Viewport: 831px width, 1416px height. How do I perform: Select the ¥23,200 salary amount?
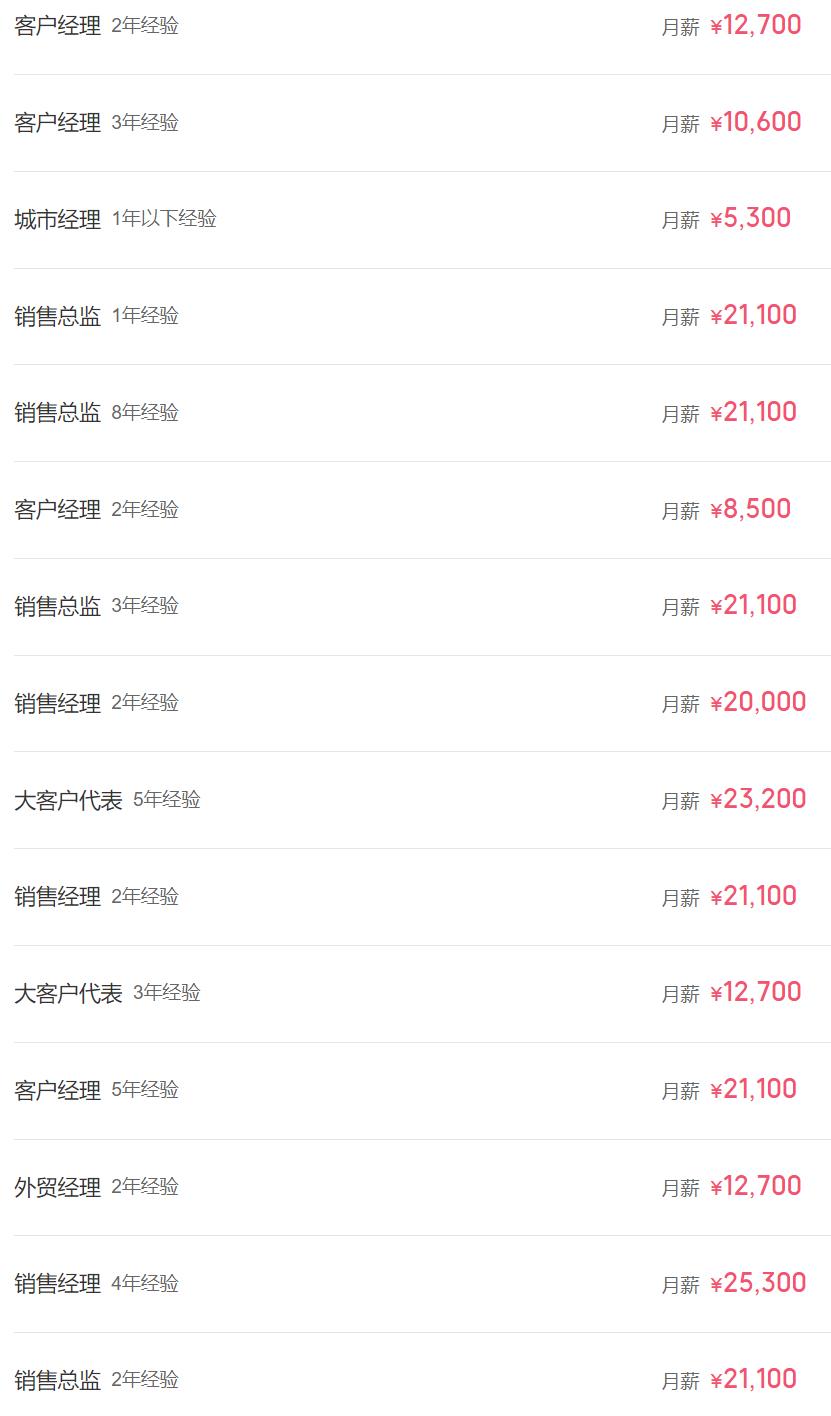(x=757, y=799)
